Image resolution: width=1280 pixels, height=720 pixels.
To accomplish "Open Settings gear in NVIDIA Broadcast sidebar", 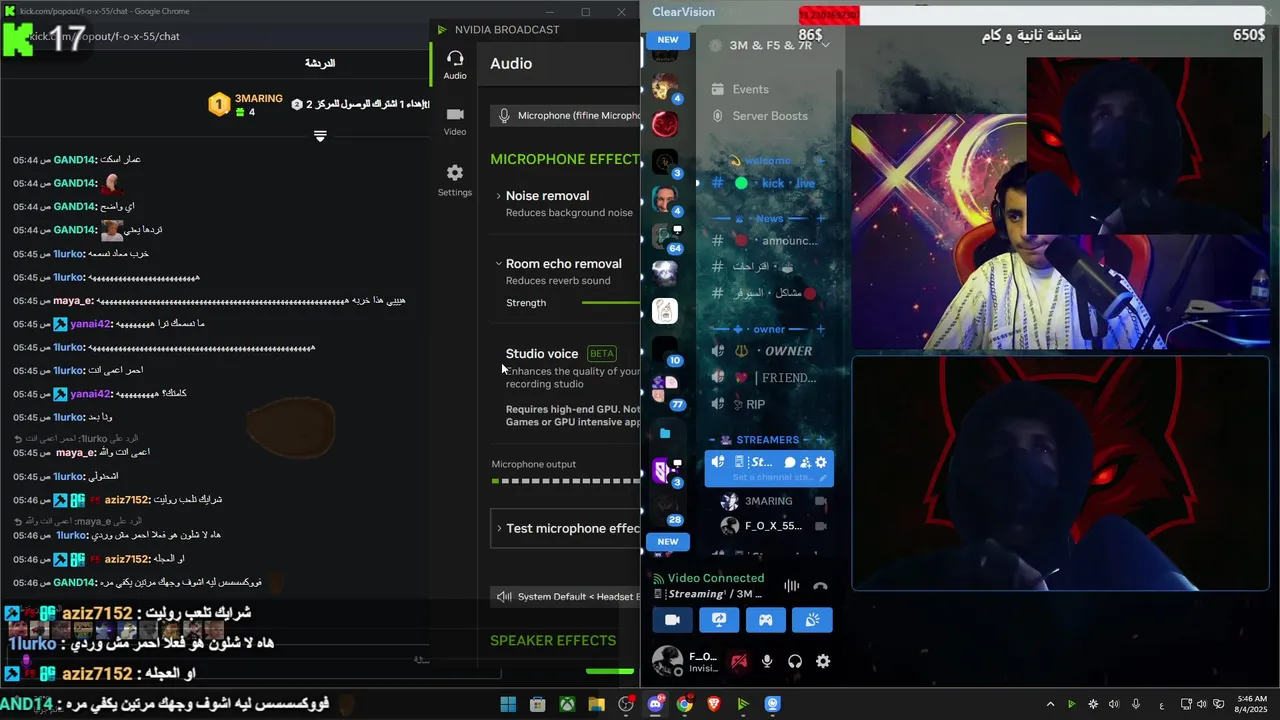I will pyautogui.click(x=455, y=181).
